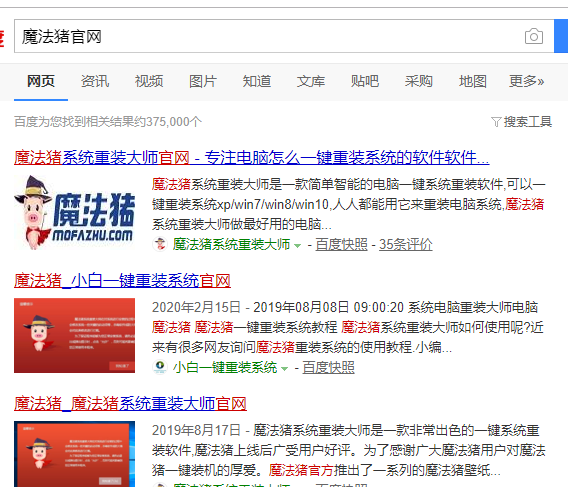Click the mofazhu.com pig logo thumbnail

[74, 212]
